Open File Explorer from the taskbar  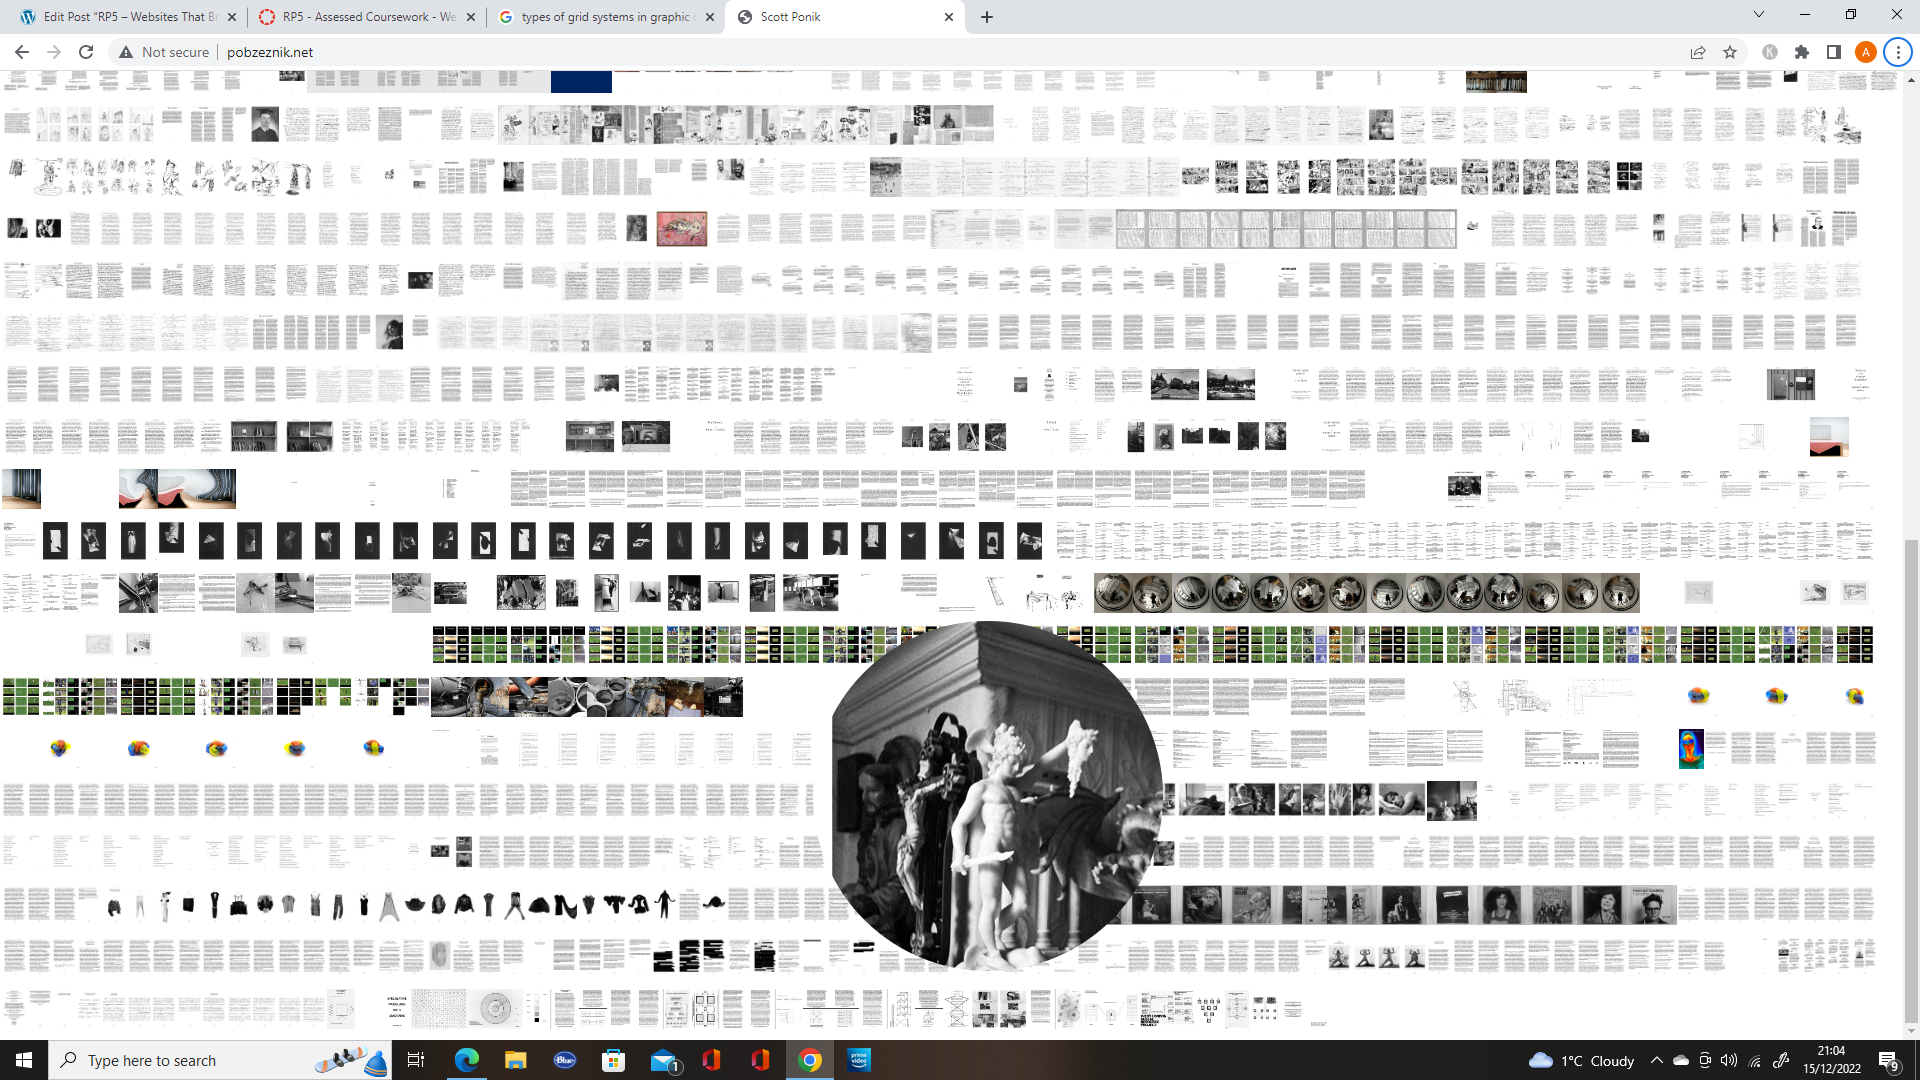click(x=515, y=1060)
